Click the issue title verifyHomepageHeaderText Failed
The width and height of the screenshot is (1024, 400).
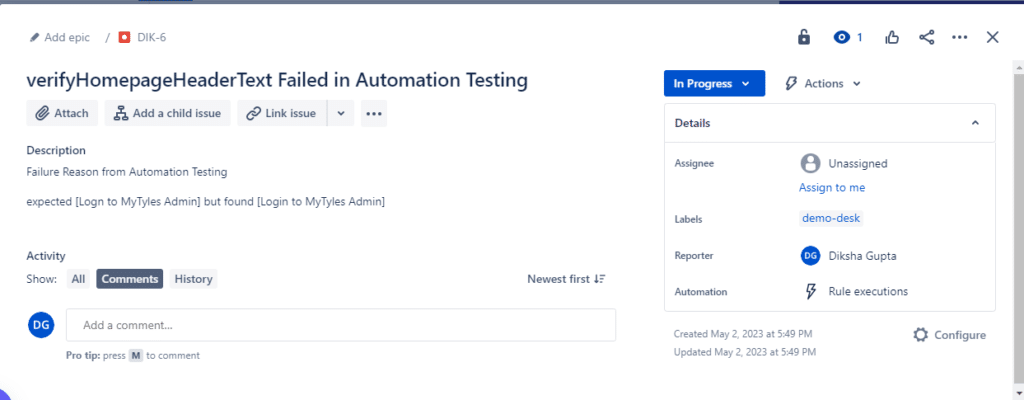click(277, 80)
